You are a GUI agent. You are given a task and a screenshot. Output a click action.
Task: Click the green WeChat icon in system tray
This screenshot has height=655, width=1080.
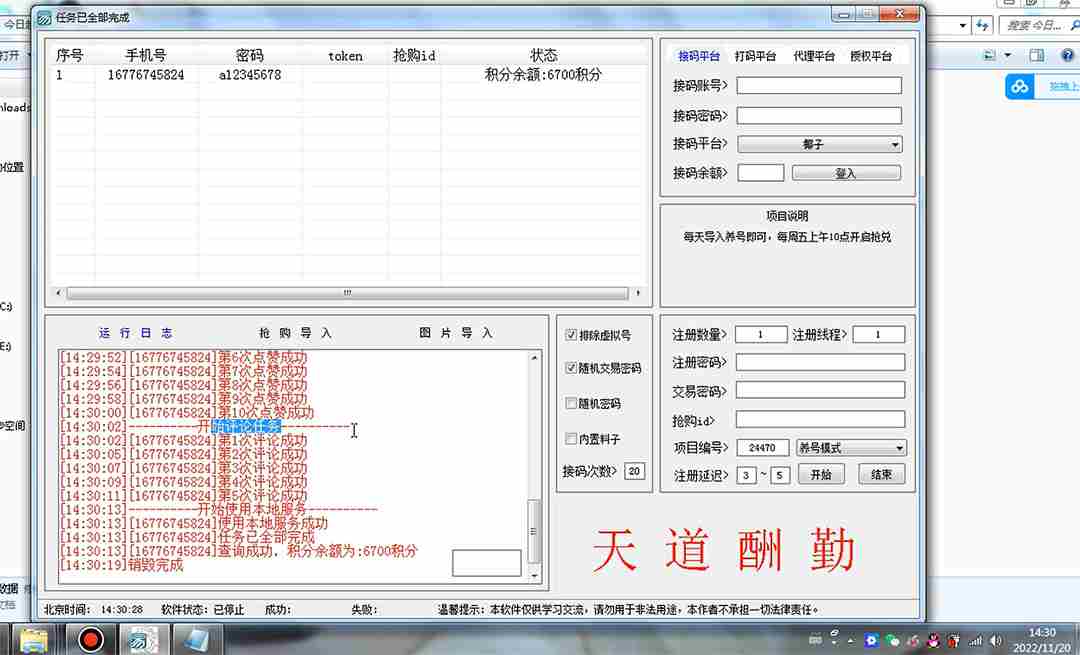pos(892,641)
